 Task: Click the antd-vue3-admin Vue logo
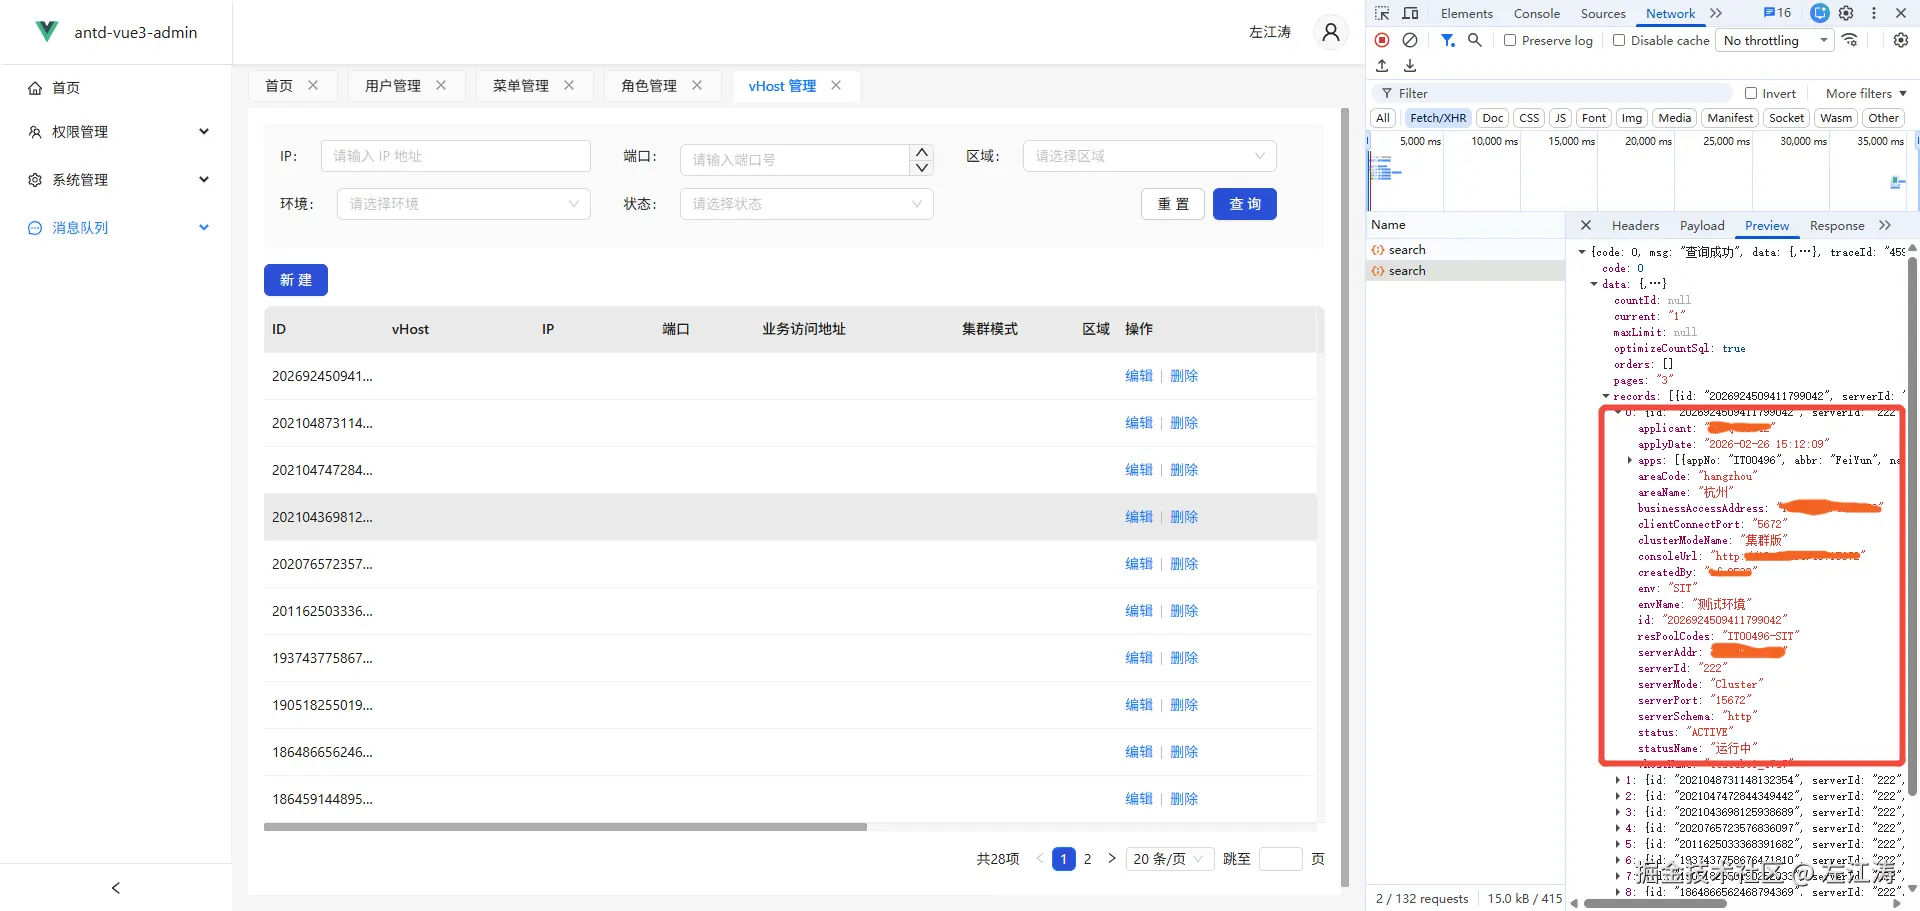(46, 32)
